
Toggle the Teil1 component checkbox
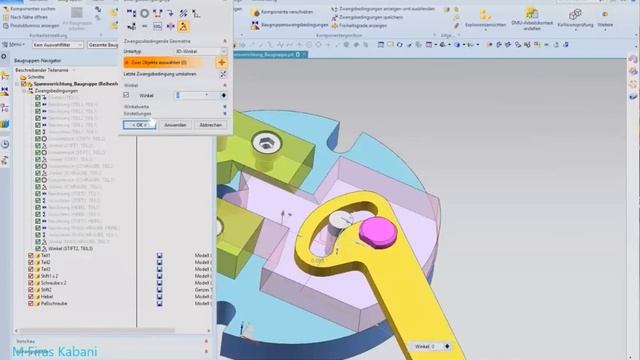31,256
